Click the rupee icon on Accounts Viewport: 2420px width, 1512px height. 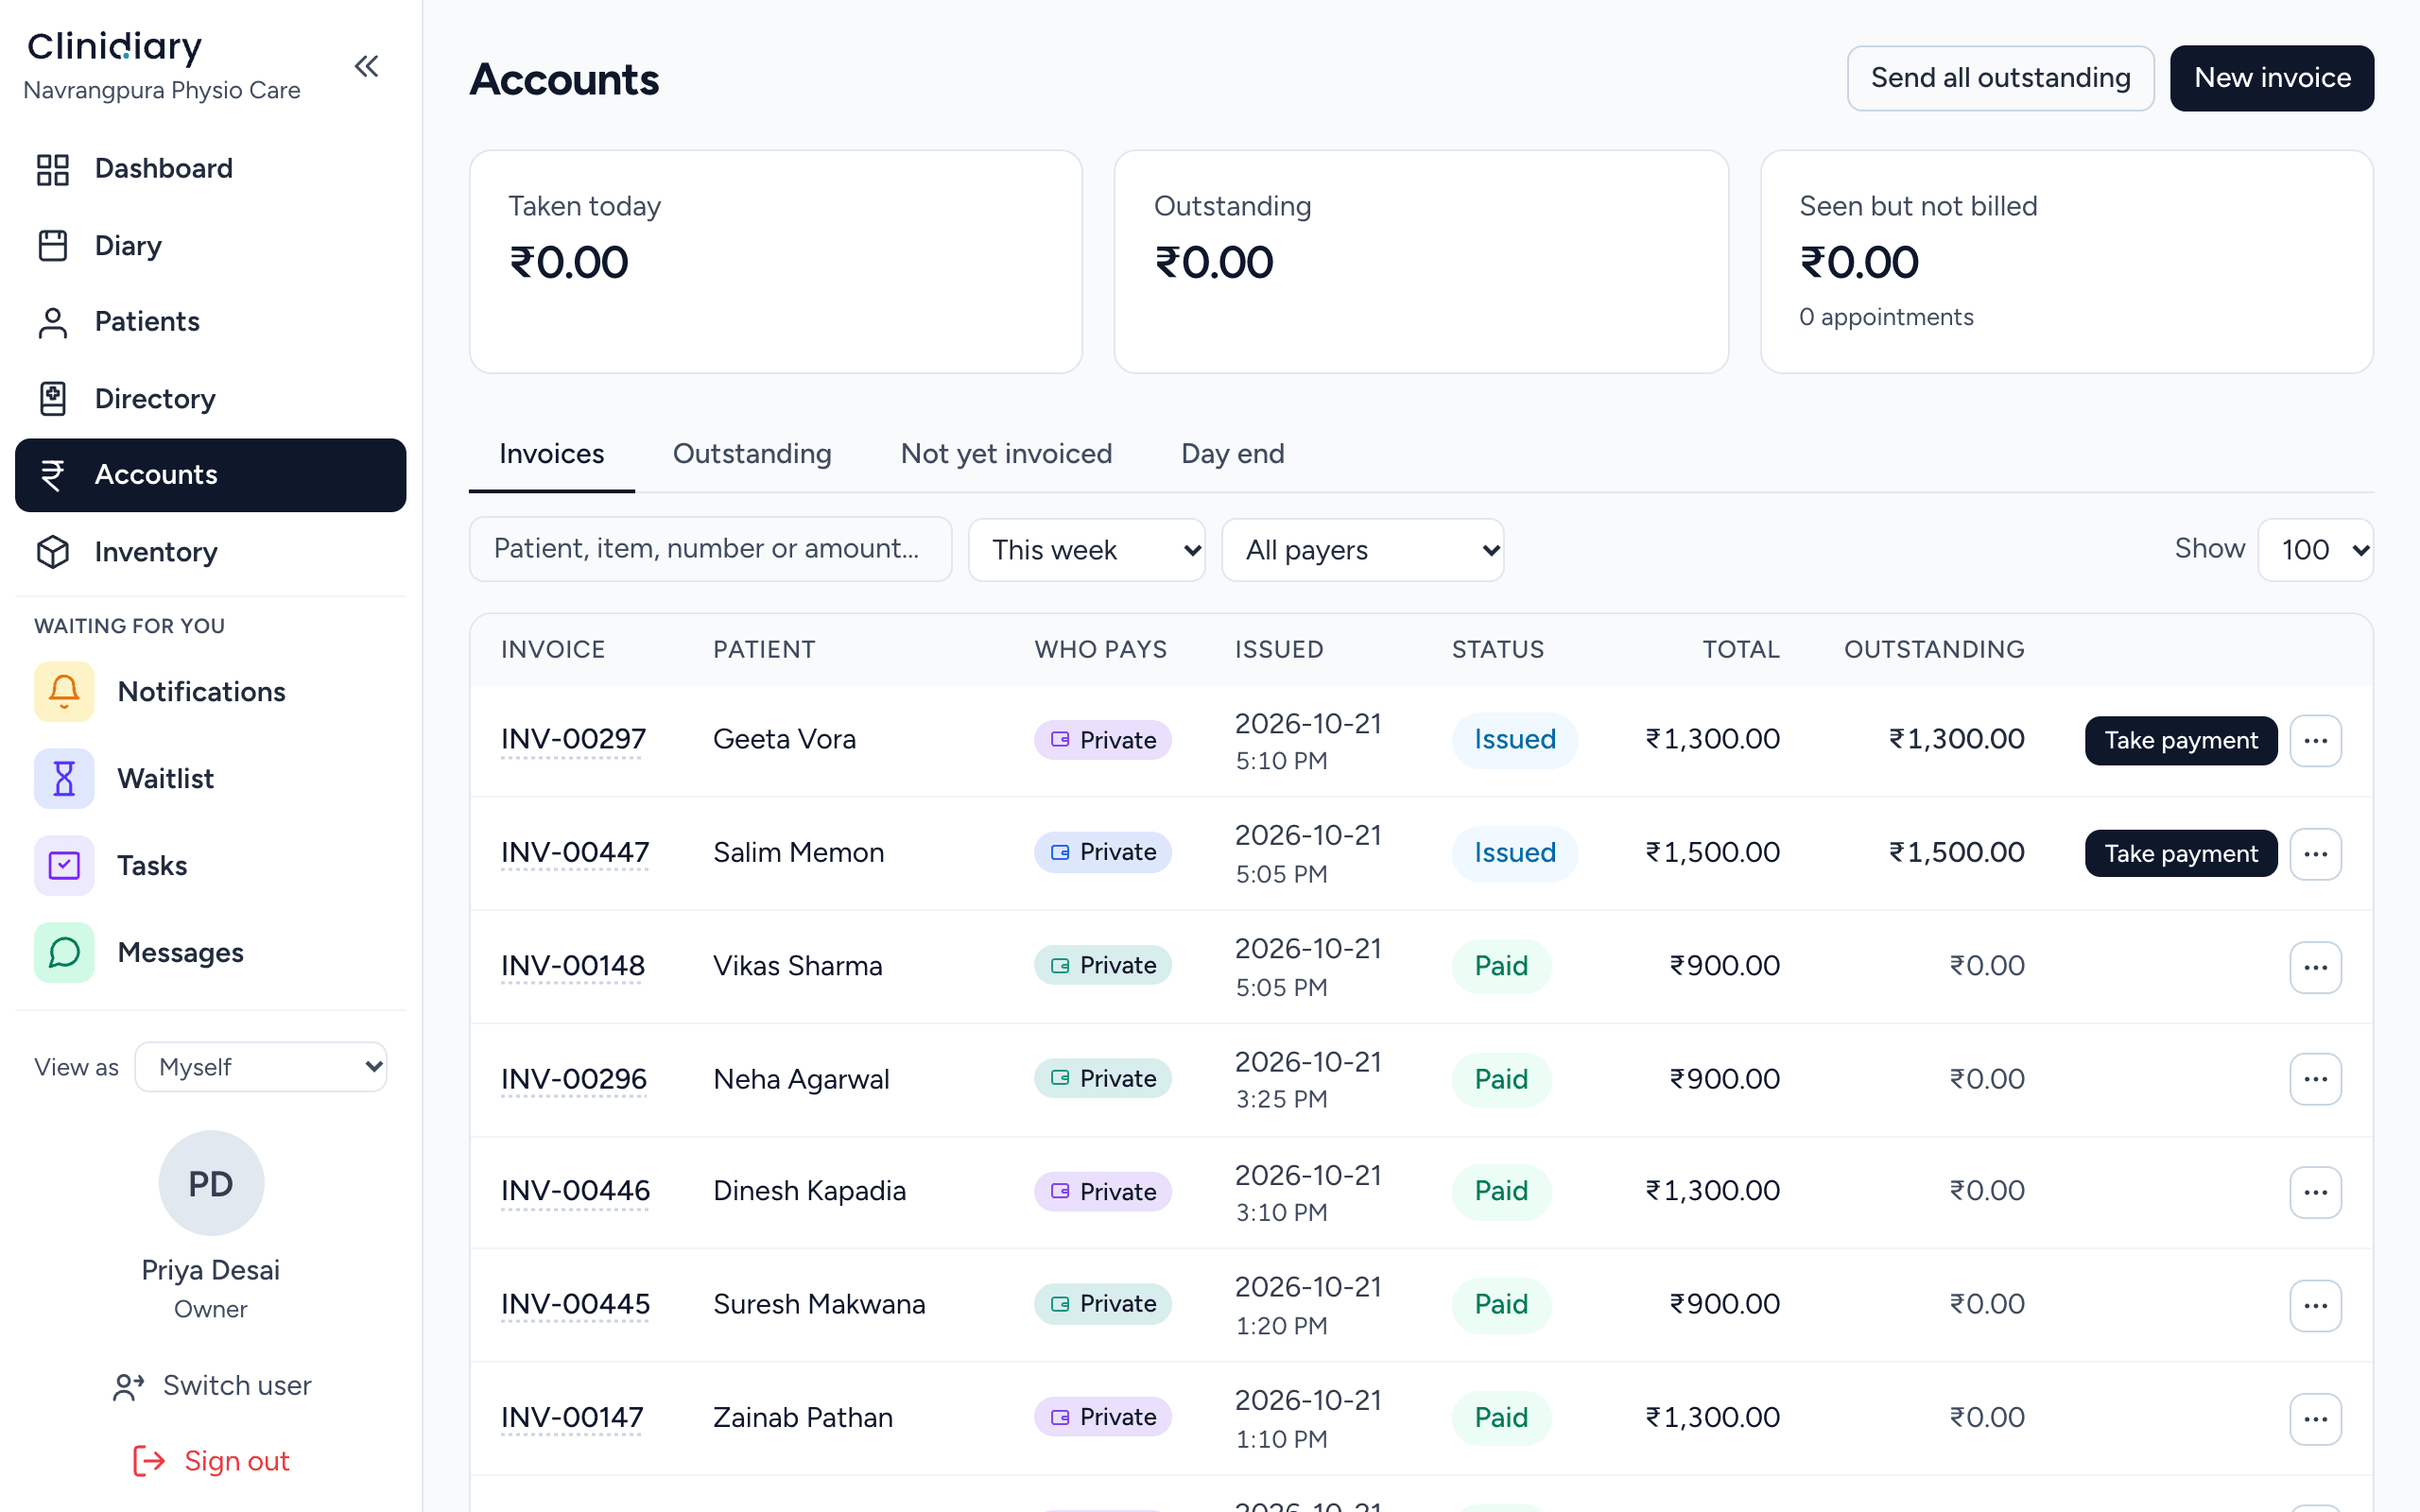(x=53, y=475)
